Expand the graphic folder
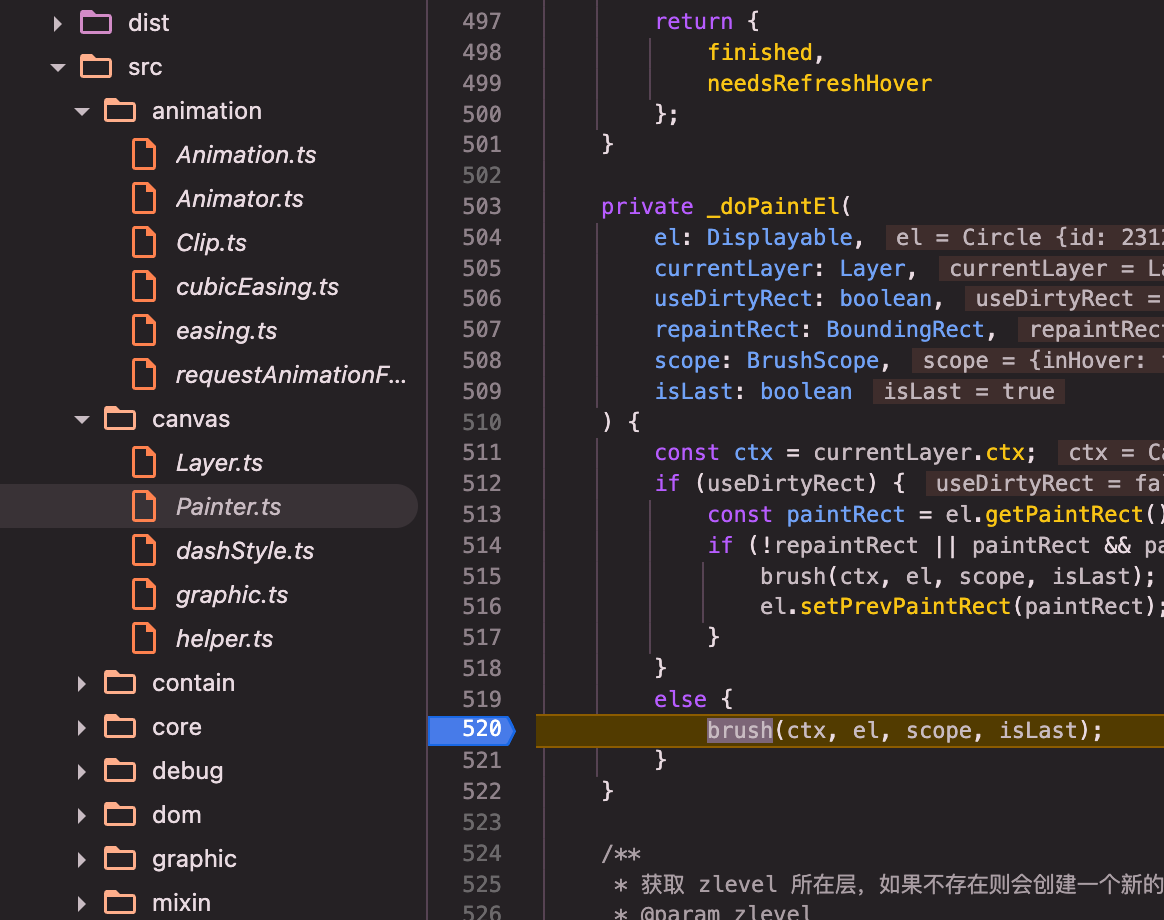This screenshot has width=1164, height=920. (82, 859)
